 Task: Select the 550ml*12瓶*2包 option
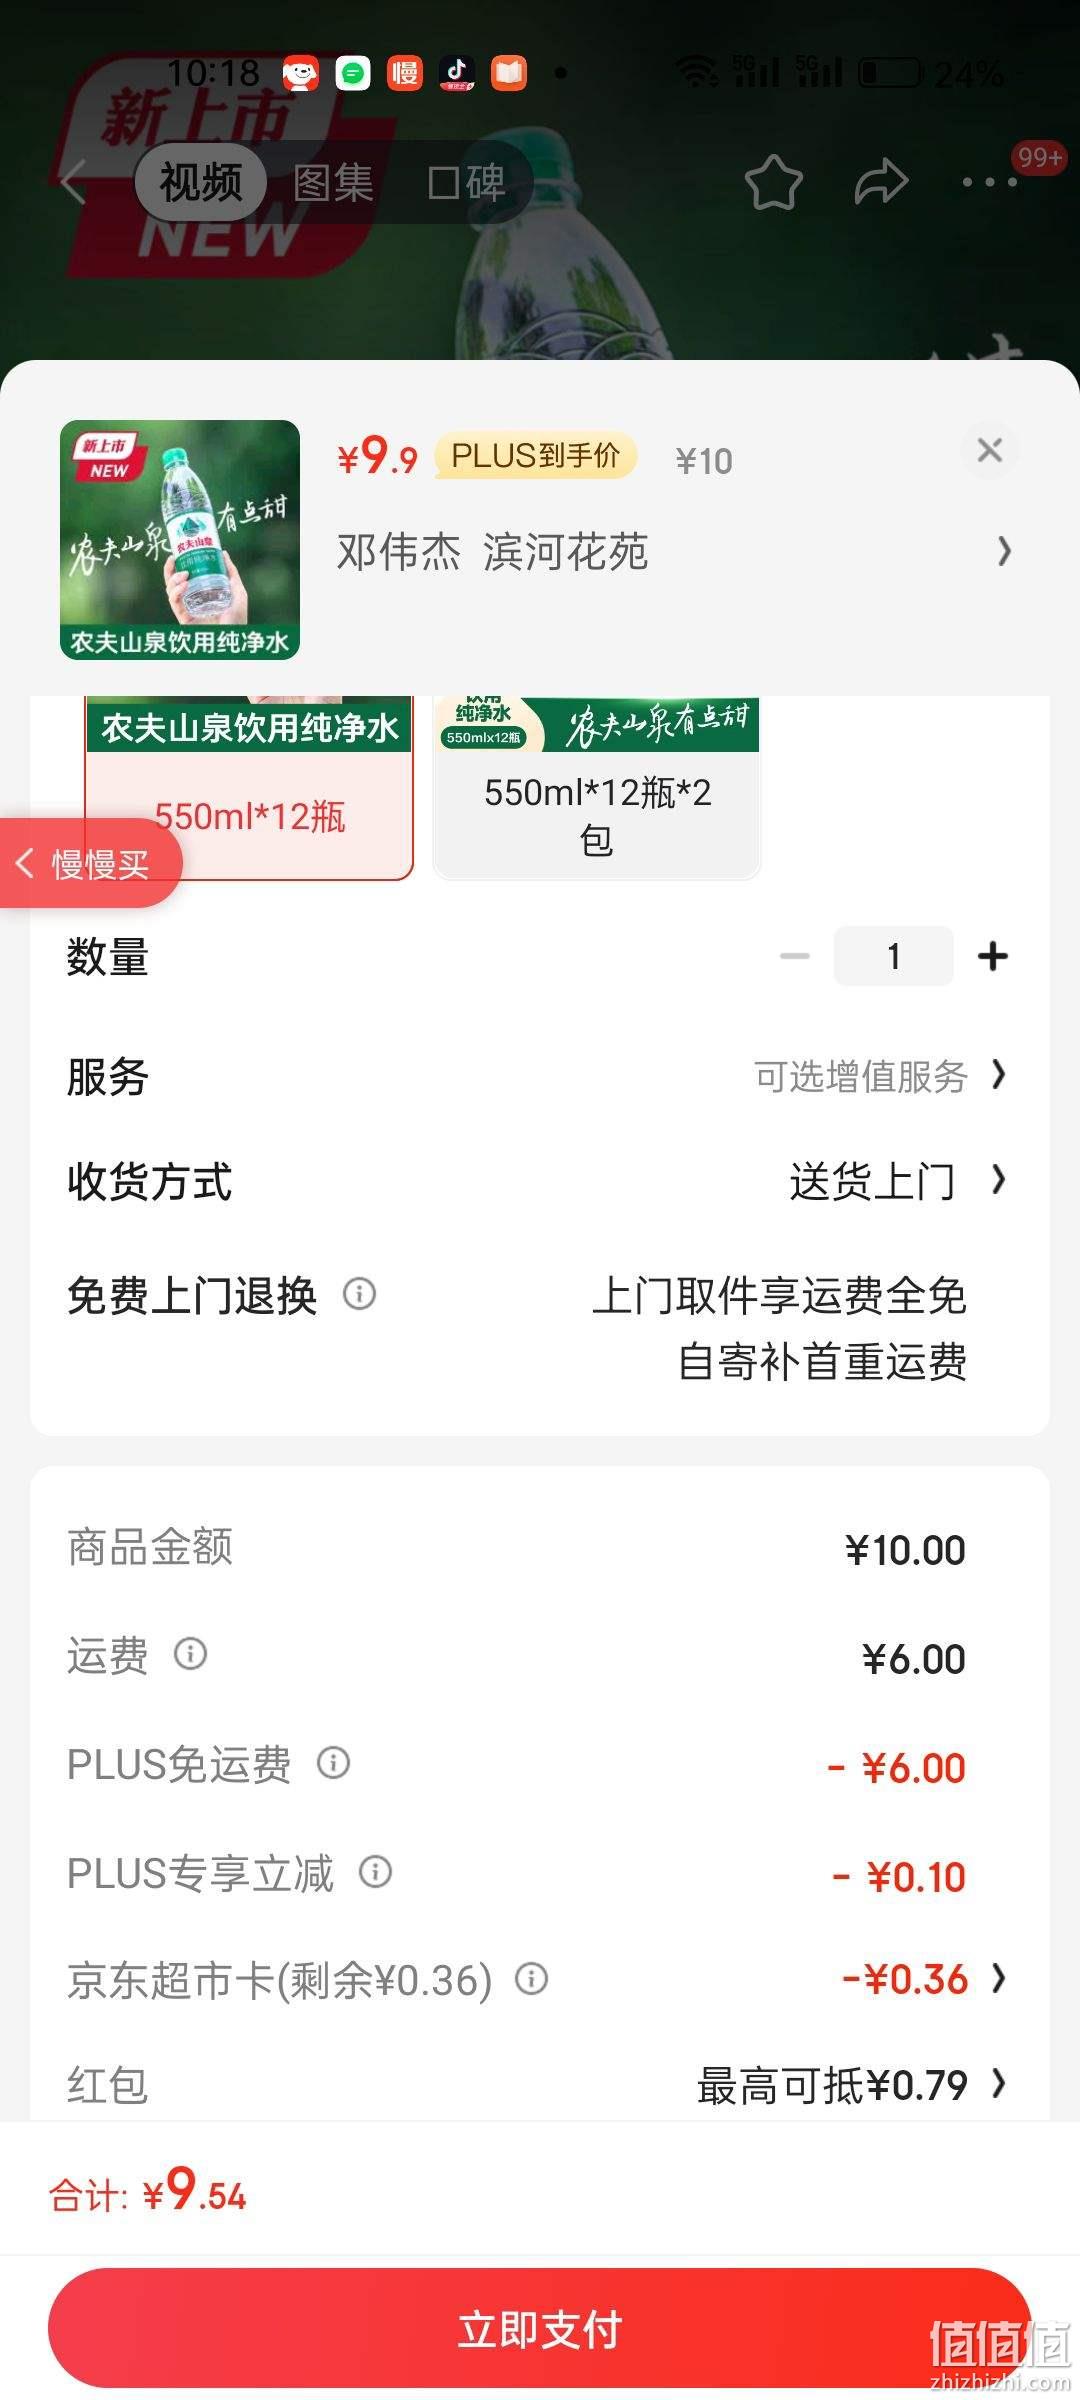pyautogui.click(x=597, y=788)
